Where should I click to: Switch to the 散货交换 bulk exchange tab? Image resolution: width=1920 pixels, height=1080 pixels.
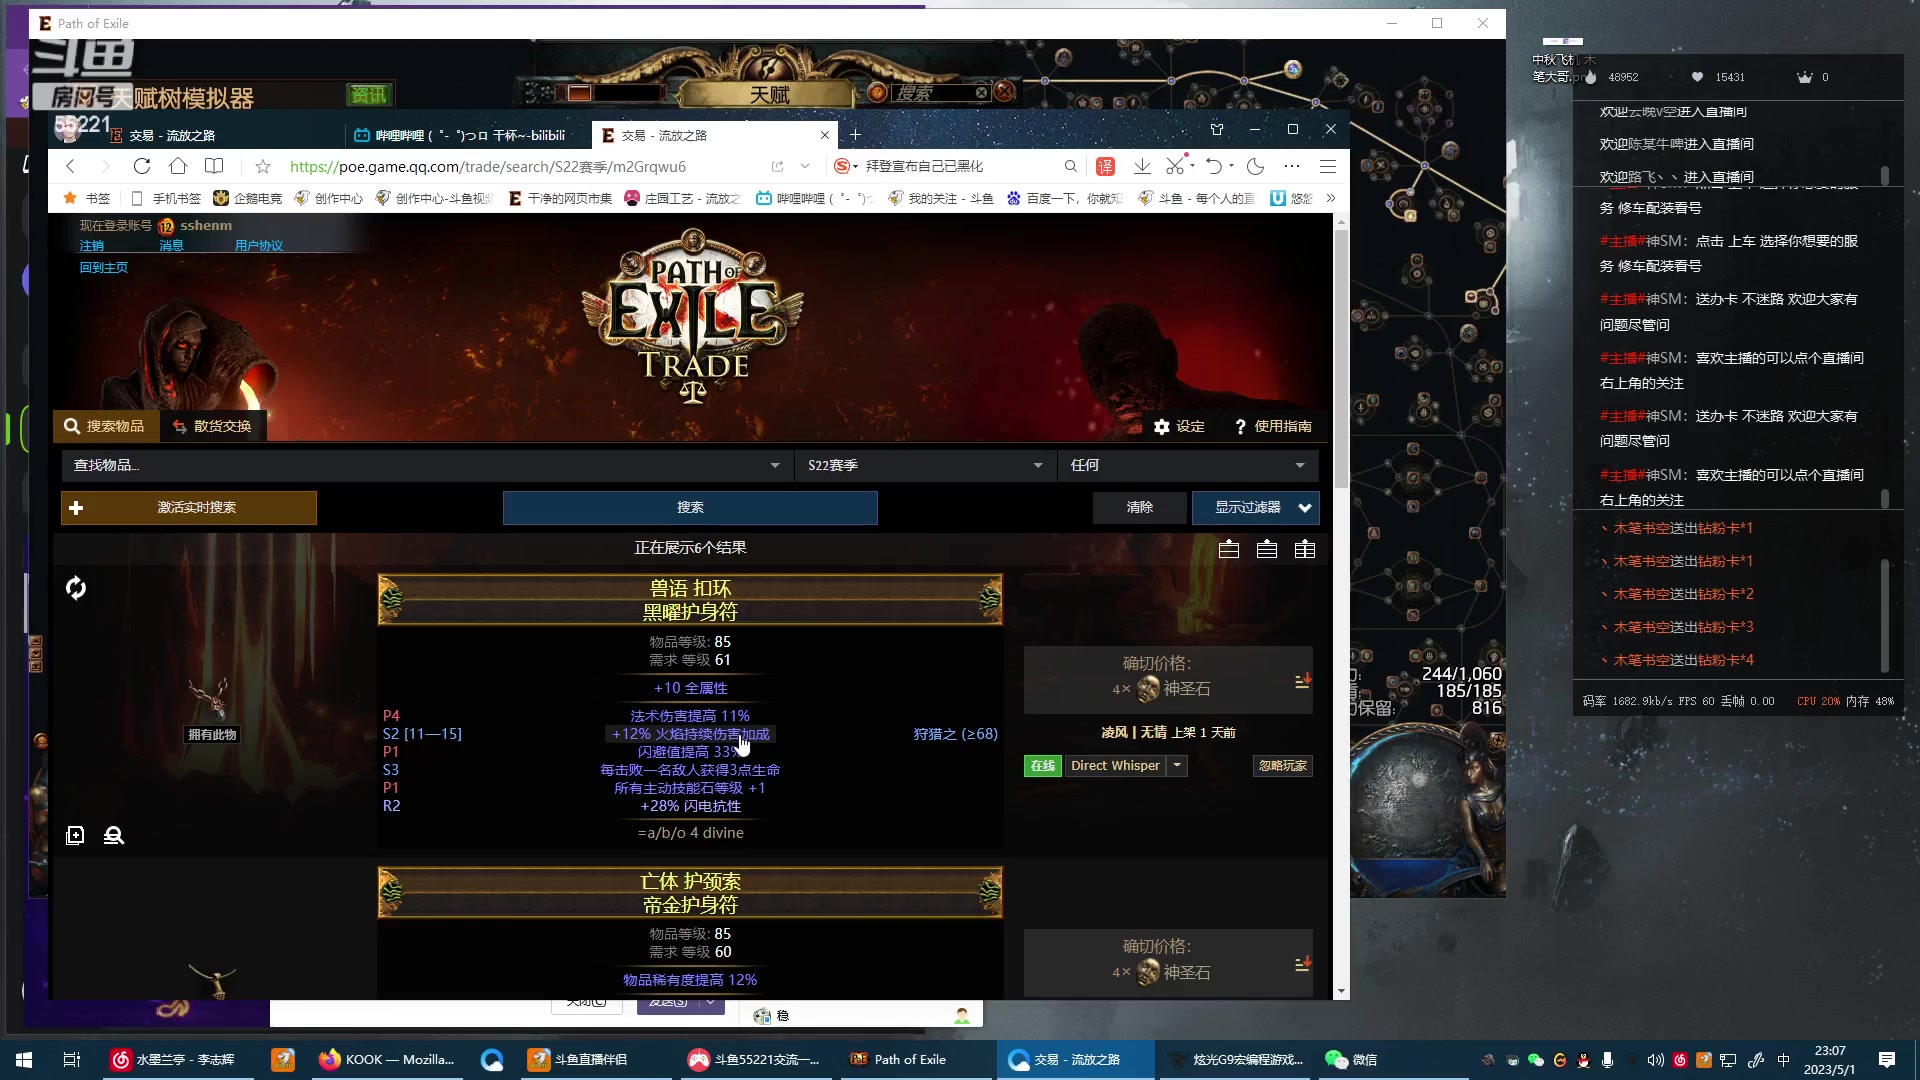pos(212,426)
